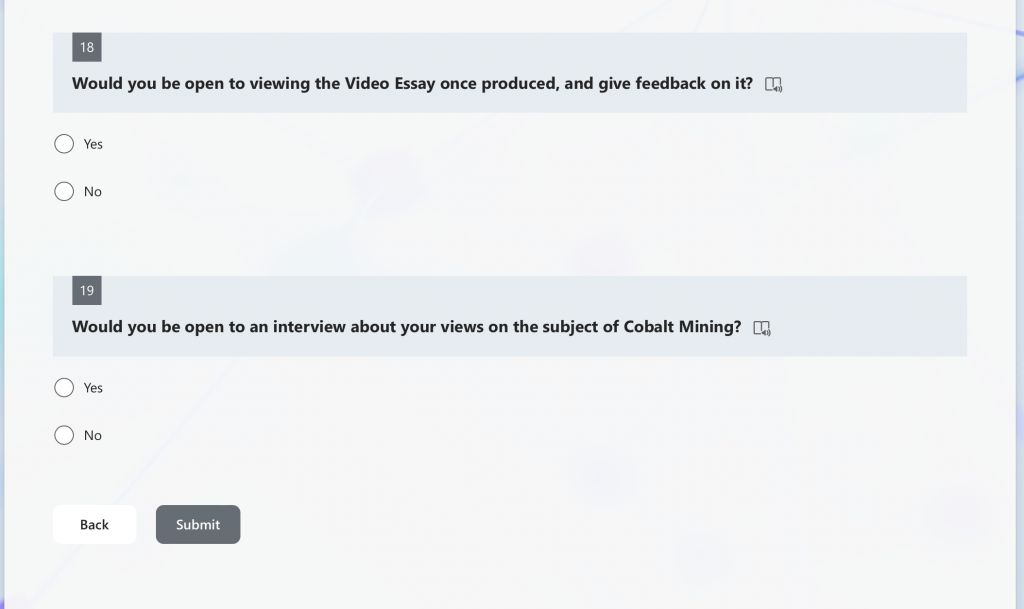Click the Video Essay question title text
The height and width of the screenshot is (609, 1024).
[x=412, y=84]
